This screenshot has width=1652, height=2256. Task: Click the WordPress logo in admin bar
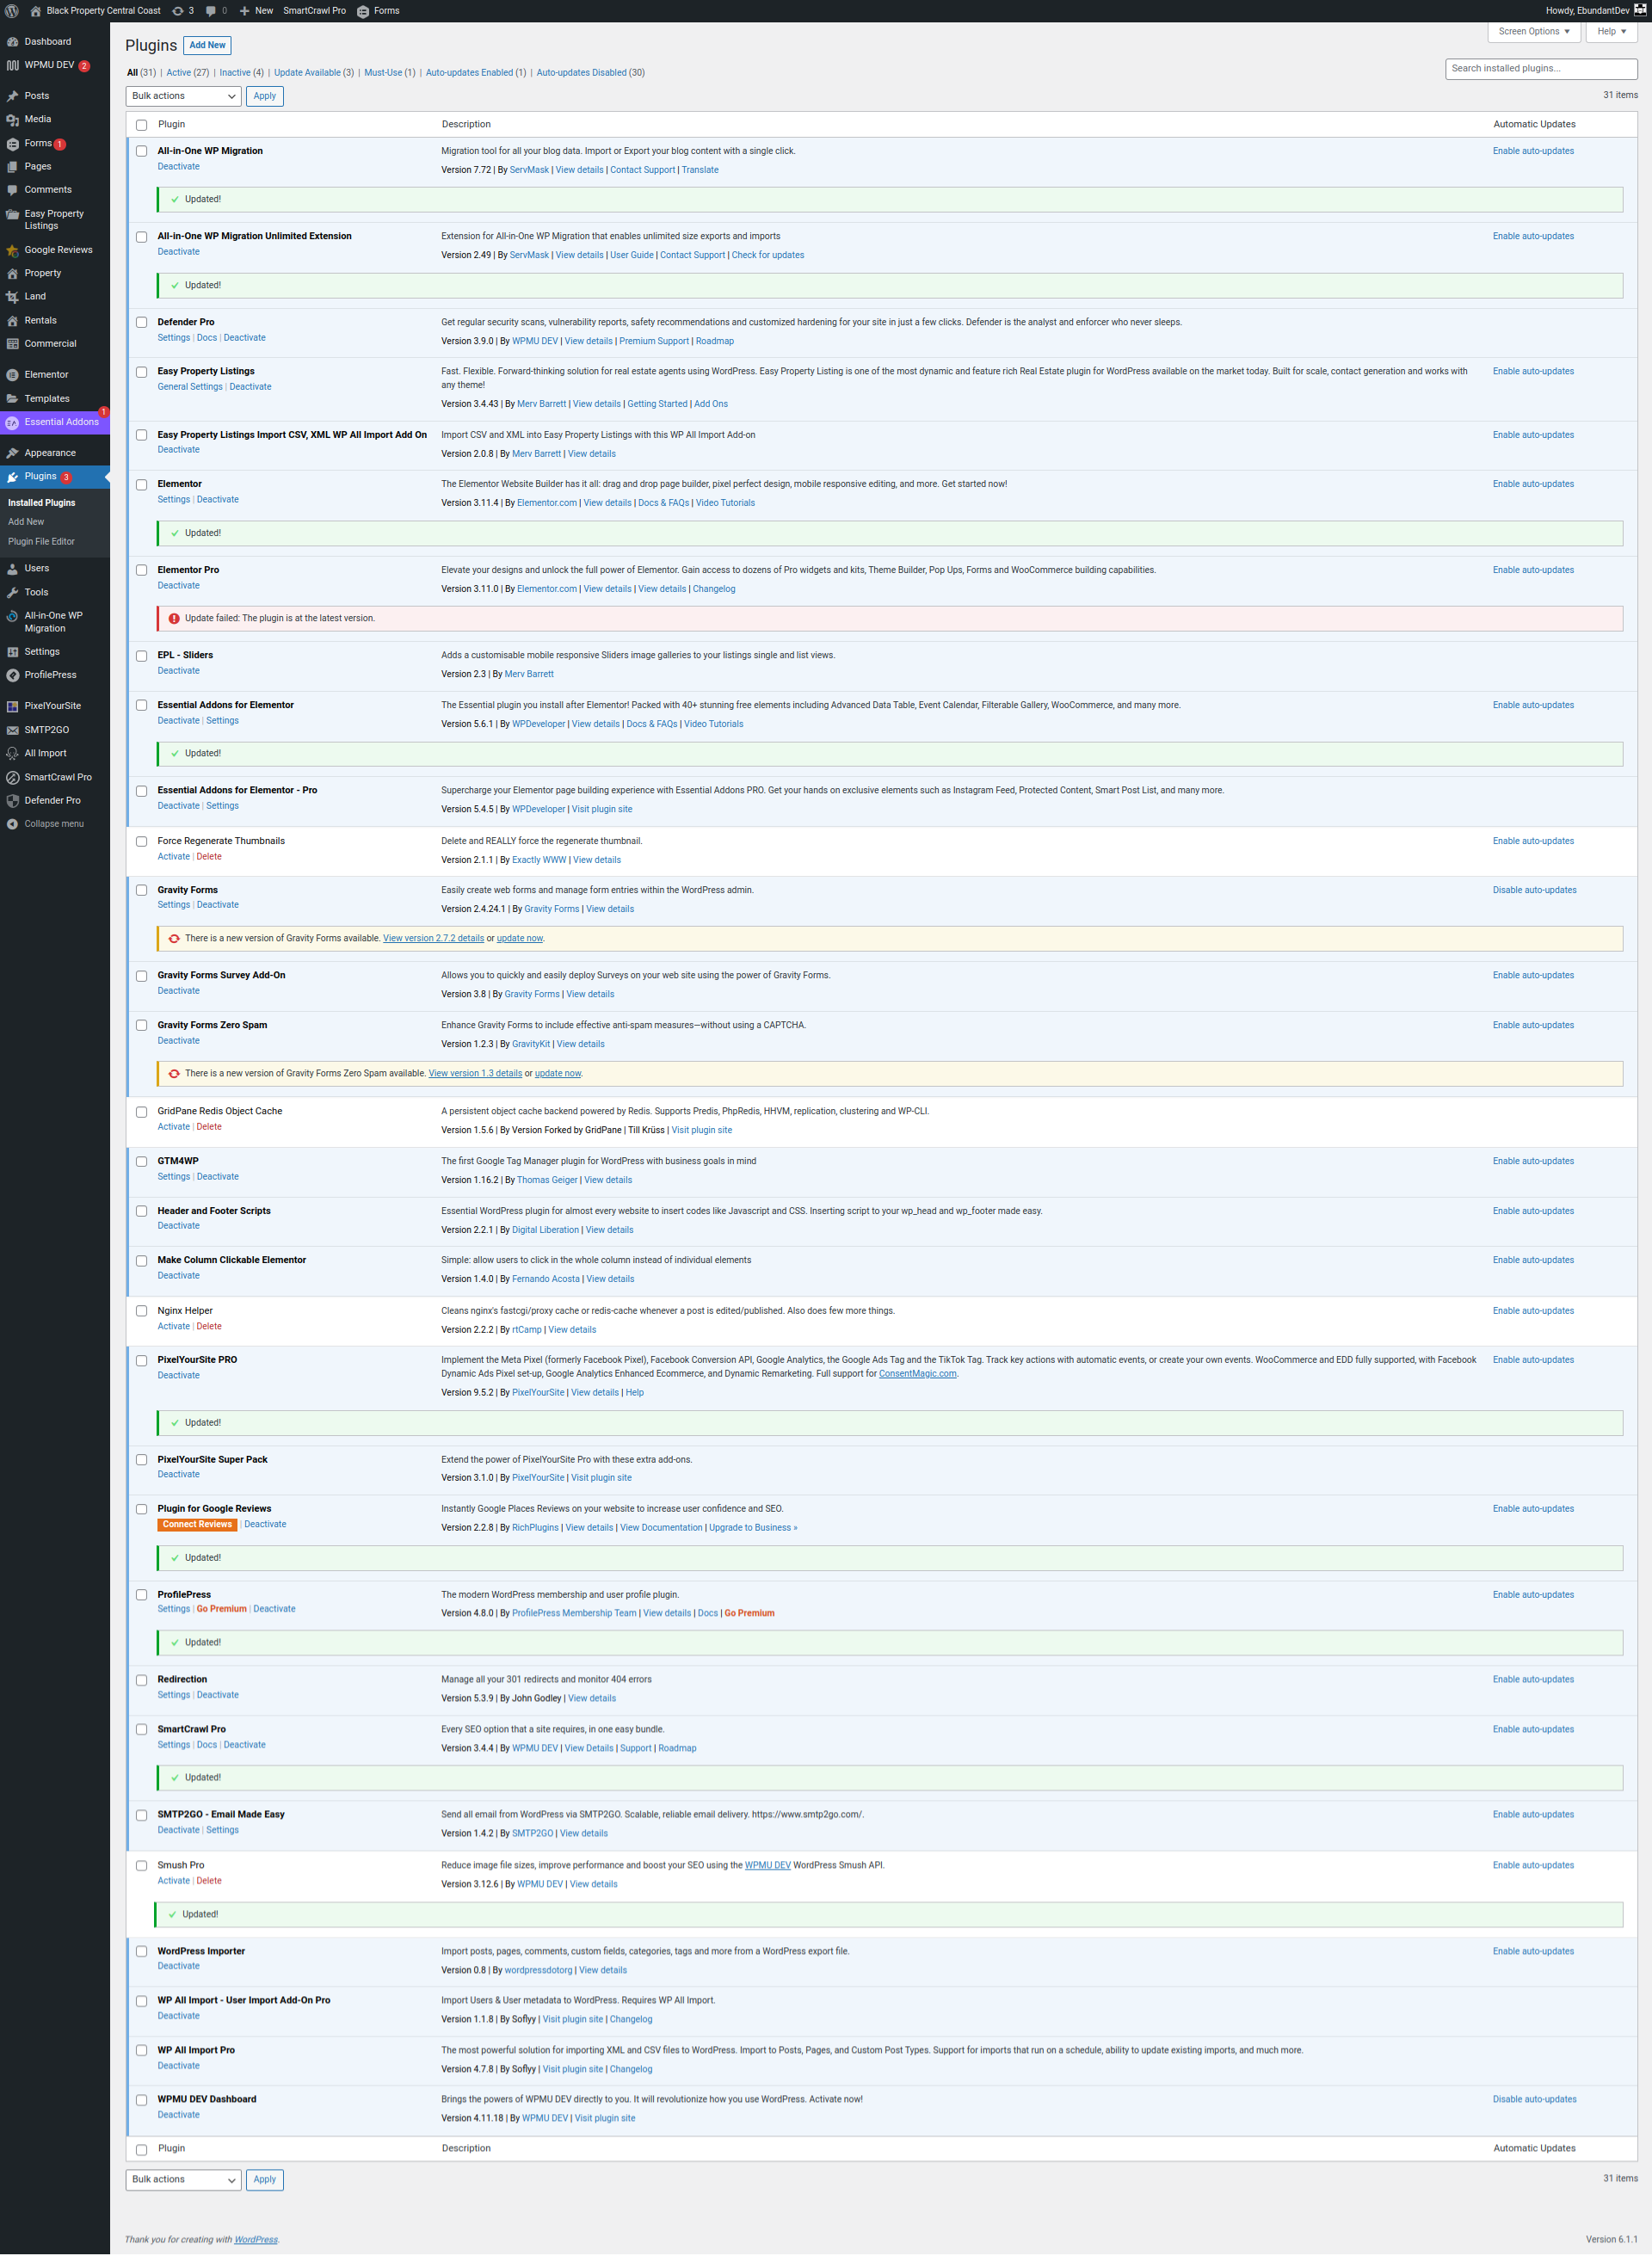tap(12, 11)
